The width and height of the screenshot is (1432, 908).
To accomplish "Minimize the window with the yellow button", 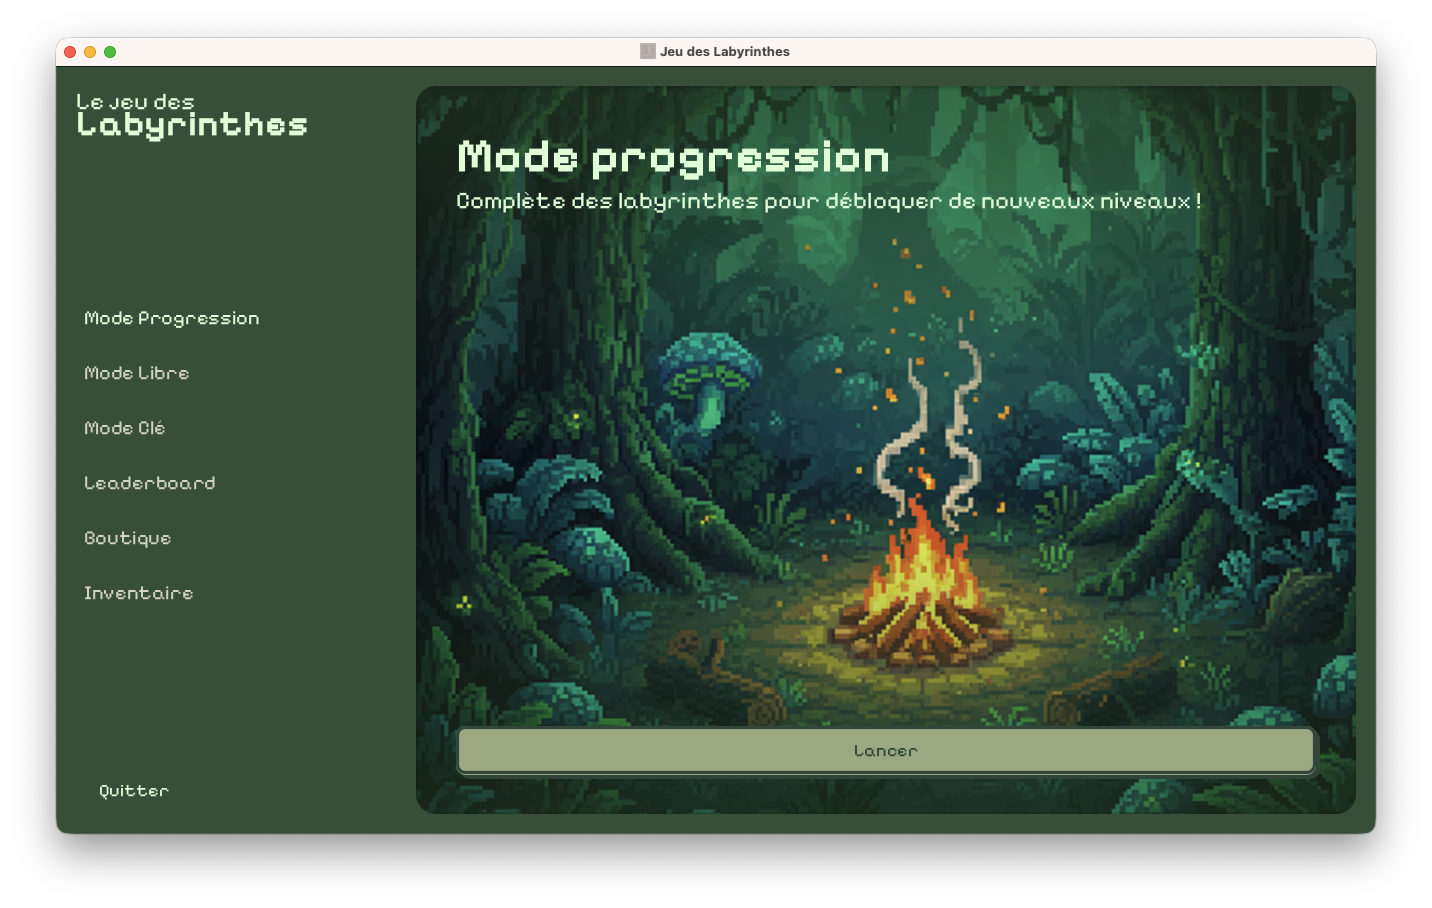I will point(90,52).
